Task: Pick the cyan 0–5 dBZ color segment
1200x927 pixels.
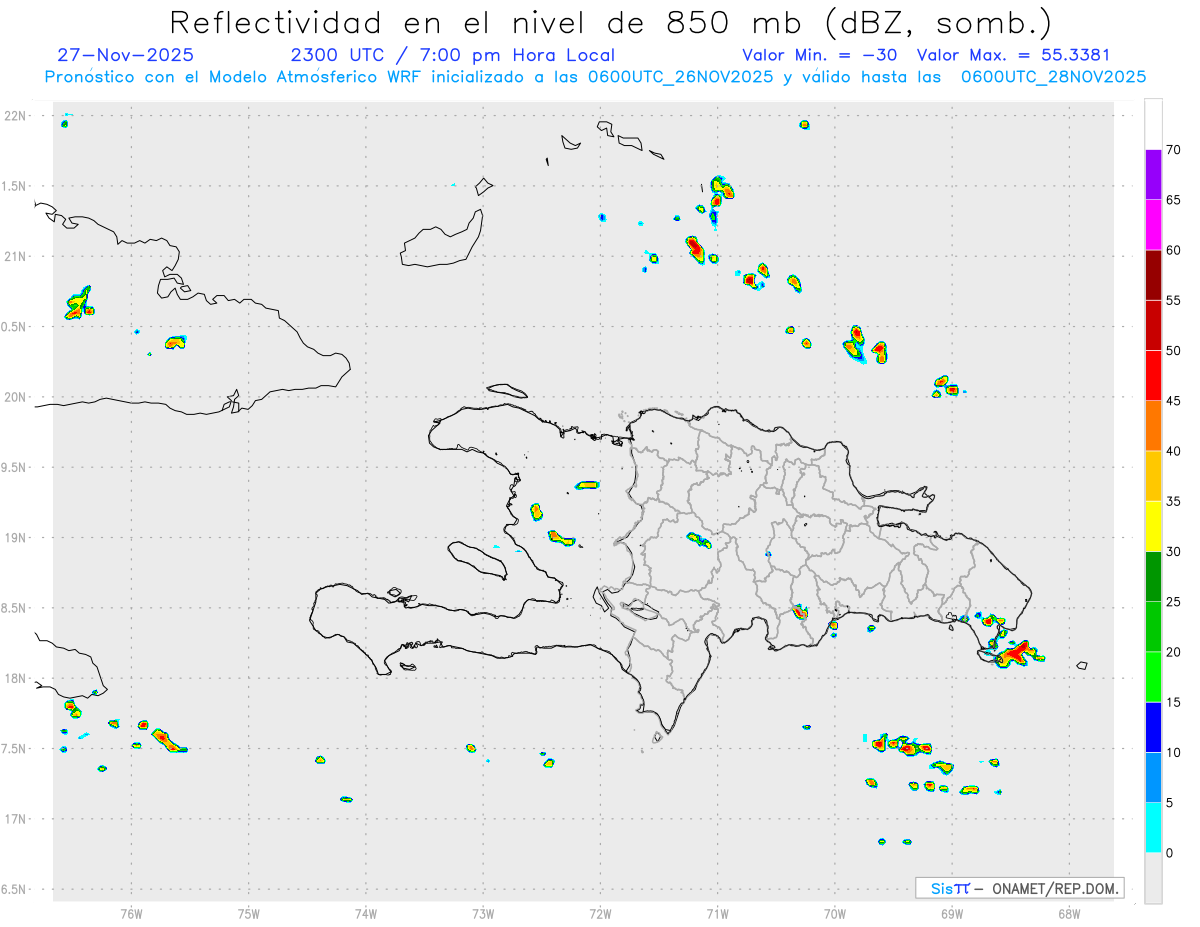Action: (x=1153, y=827)
